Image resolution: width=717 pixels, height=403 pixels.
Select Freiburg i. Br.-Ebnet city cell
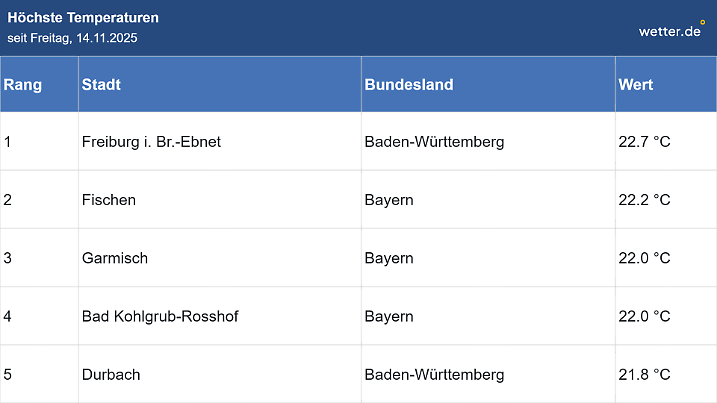(151, 142)
